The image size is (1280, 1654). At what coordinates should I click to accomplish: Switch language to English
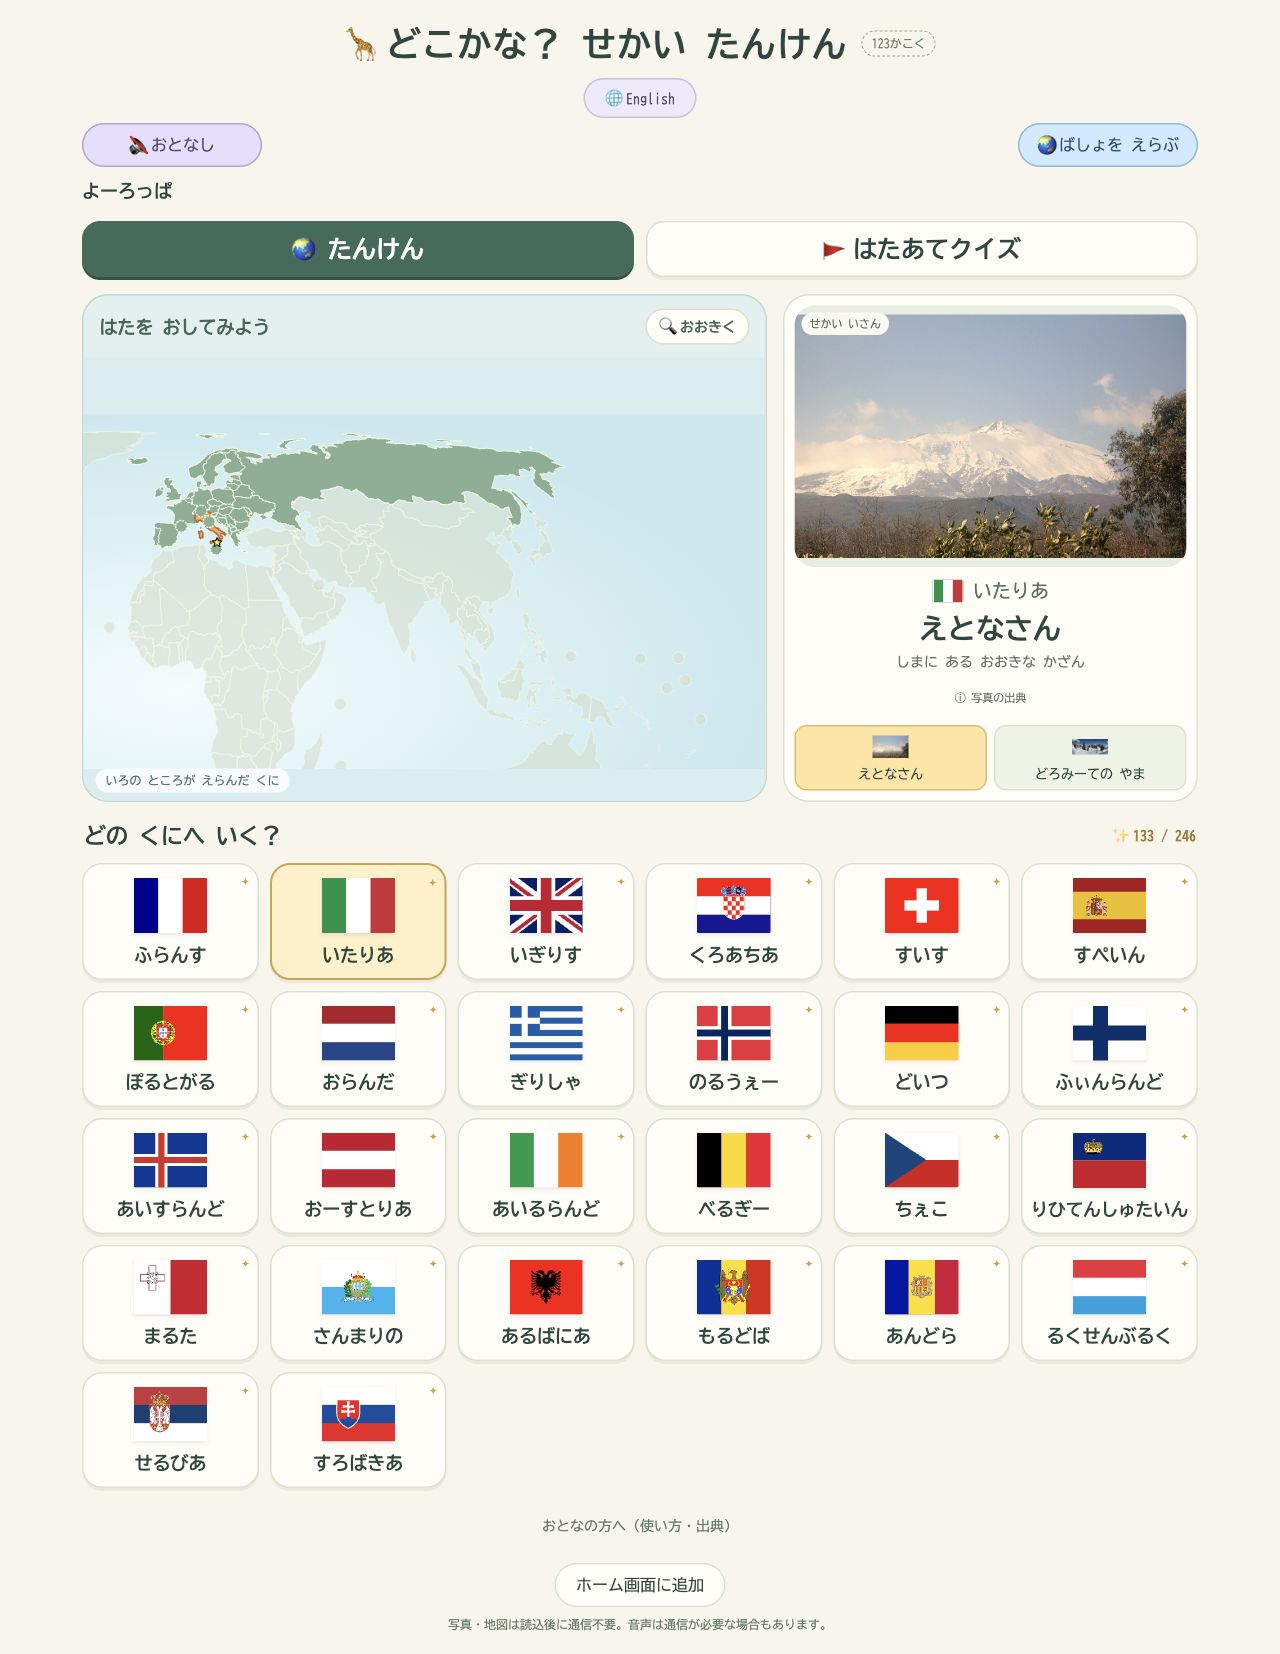point(640,98)
